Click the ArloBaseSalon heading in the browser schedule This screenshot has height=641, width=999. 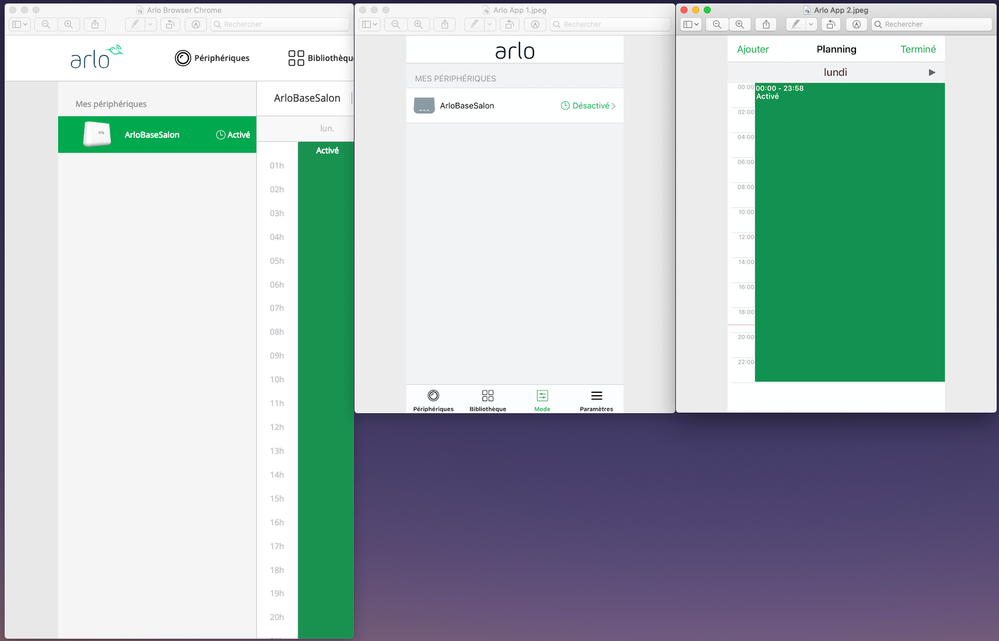click(x=307, y=98)
